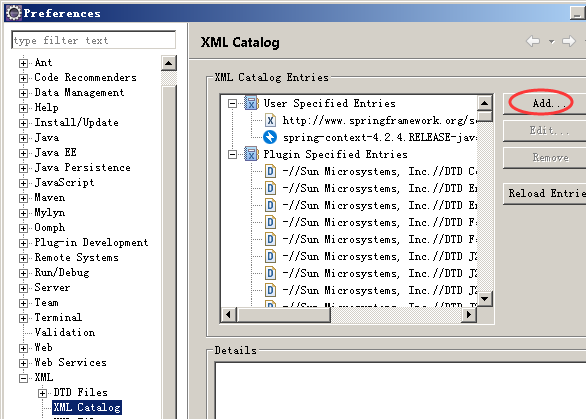Click the Add... button
The height and width of the screenshot is (419, 586).
544,103
